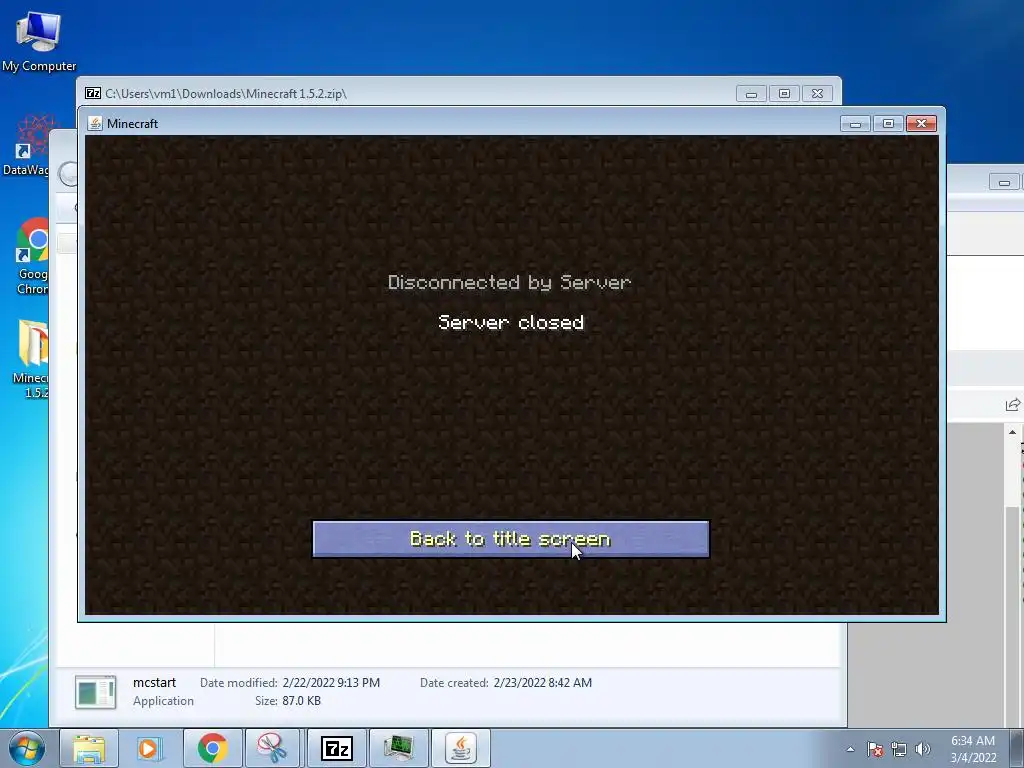Switch to Chrome on the taskbar
The height and width of the screenshot is (768, 1024).
coord(212,748)
